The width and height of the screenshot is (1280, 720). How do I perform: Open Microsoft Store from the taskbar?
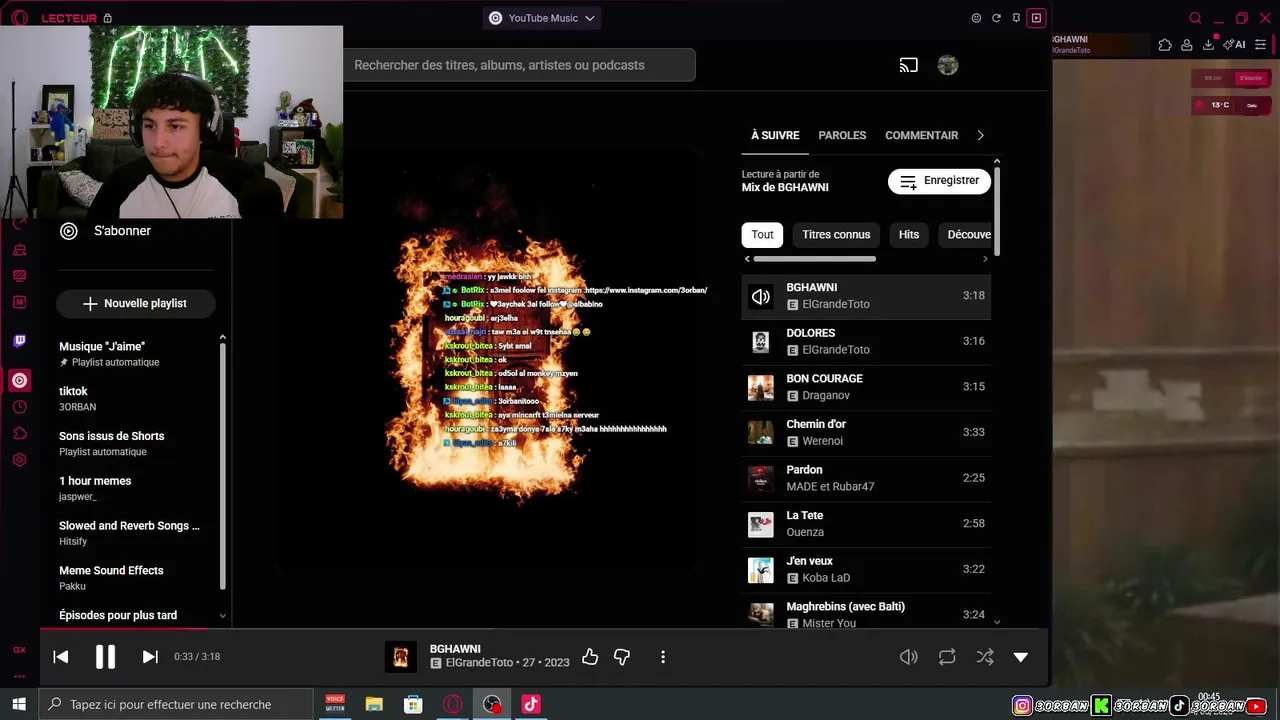(412, 704)
